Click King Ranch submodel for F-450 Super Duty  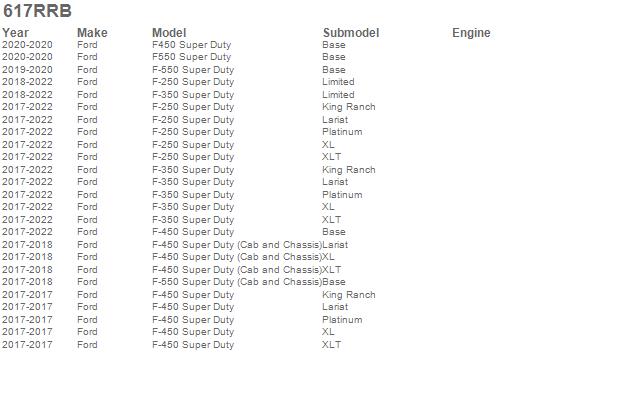pos(348,295)
